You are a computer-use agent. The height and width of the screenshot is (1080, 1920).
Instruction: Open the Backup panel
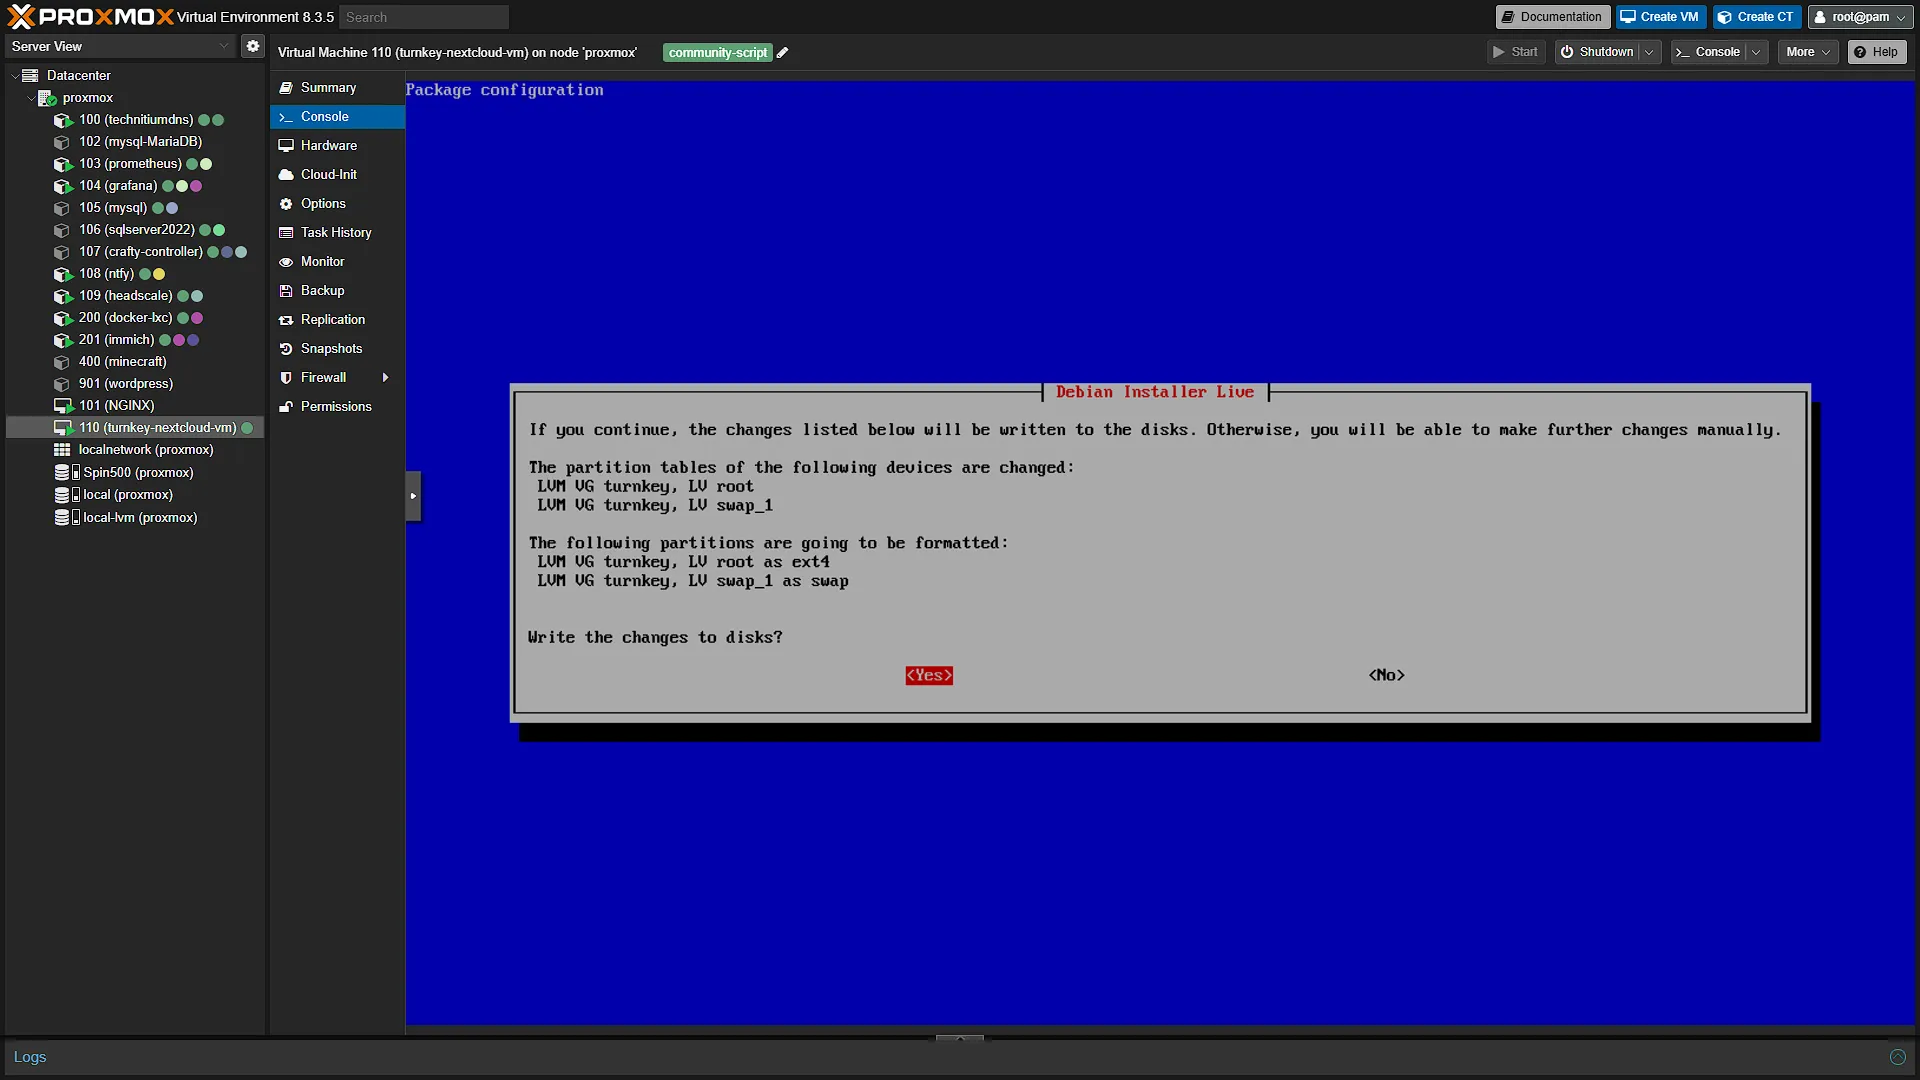(337, 291)
